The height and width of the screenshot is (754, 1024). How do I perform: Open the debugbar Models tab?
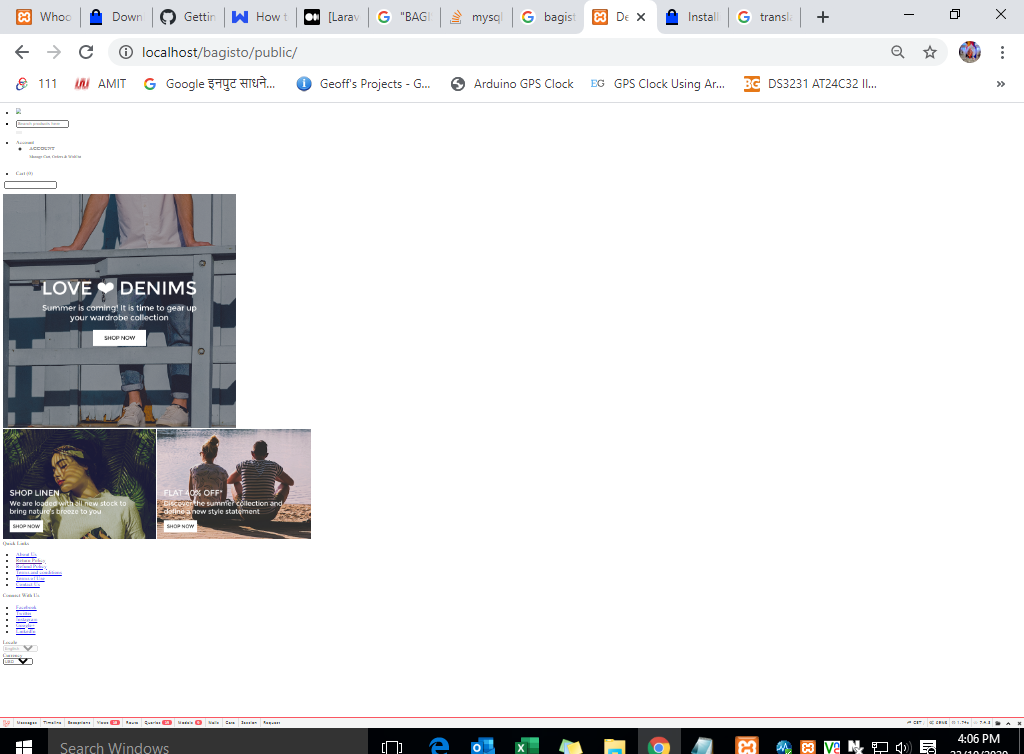(190, 723)
